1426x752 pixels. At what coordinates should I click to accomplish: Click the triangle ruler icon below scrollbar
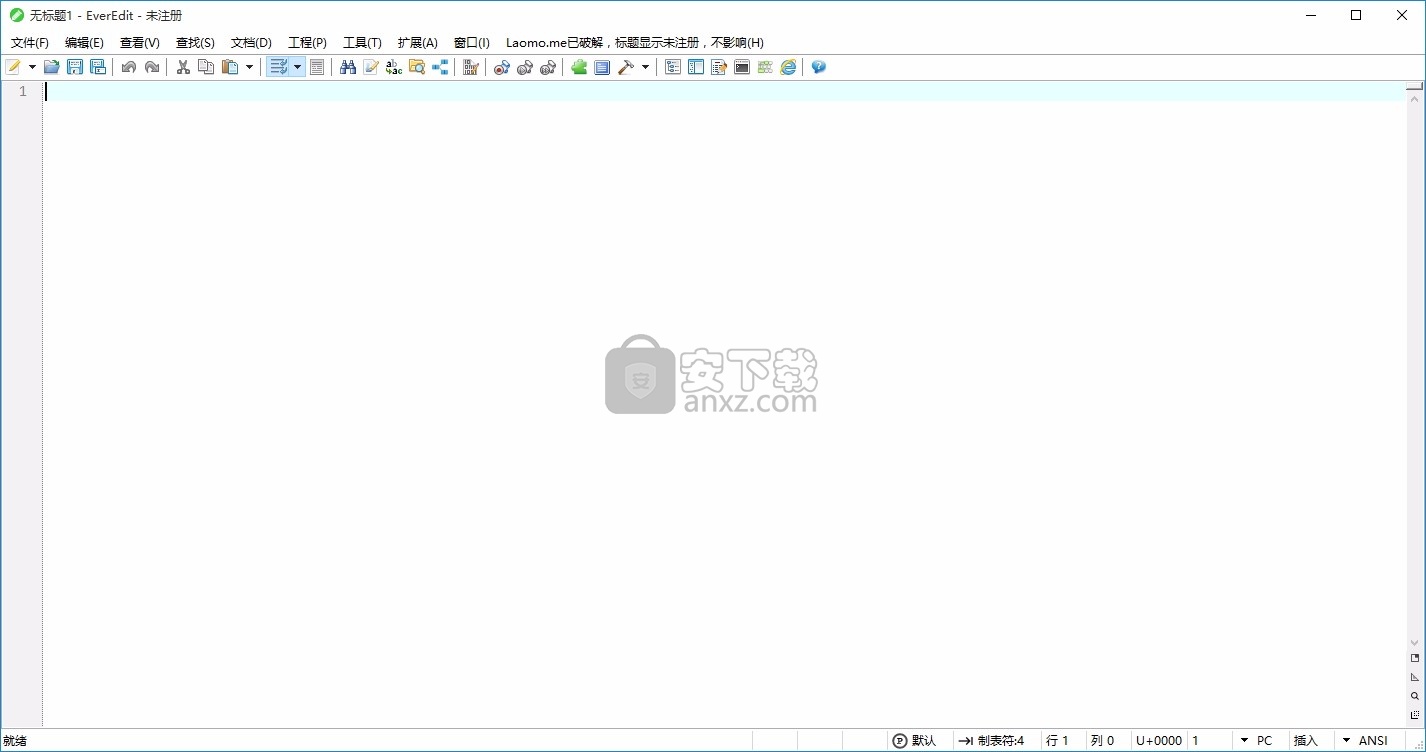pyautogui.click(x=1415, y=677)
